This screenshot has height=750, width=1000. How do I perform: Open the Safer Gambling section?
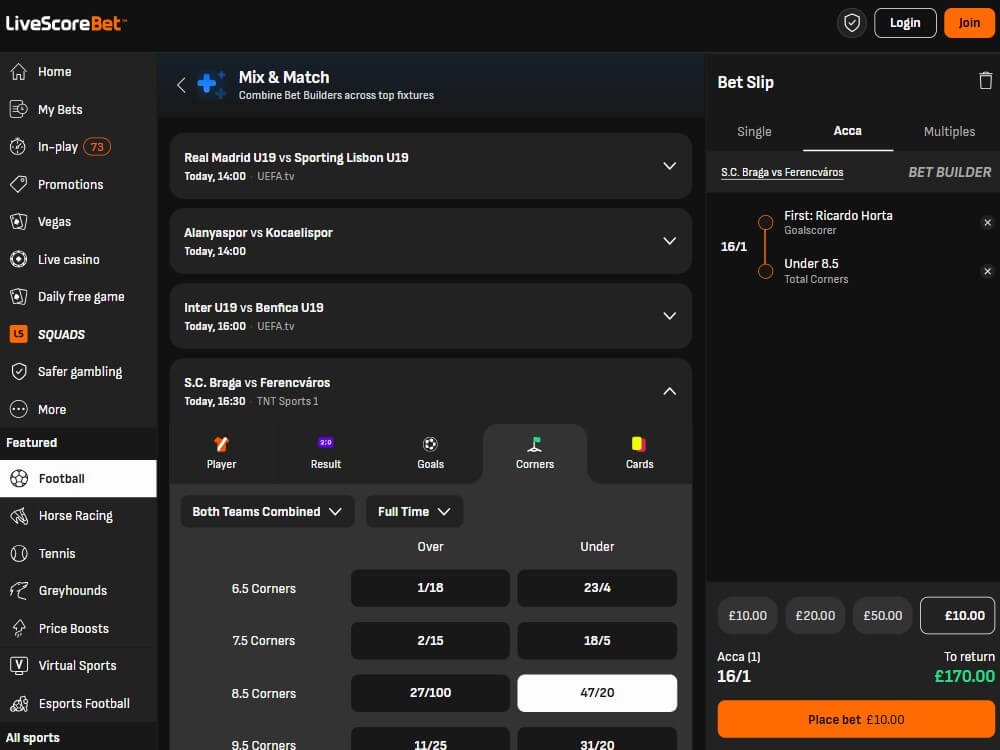point(21,371)
